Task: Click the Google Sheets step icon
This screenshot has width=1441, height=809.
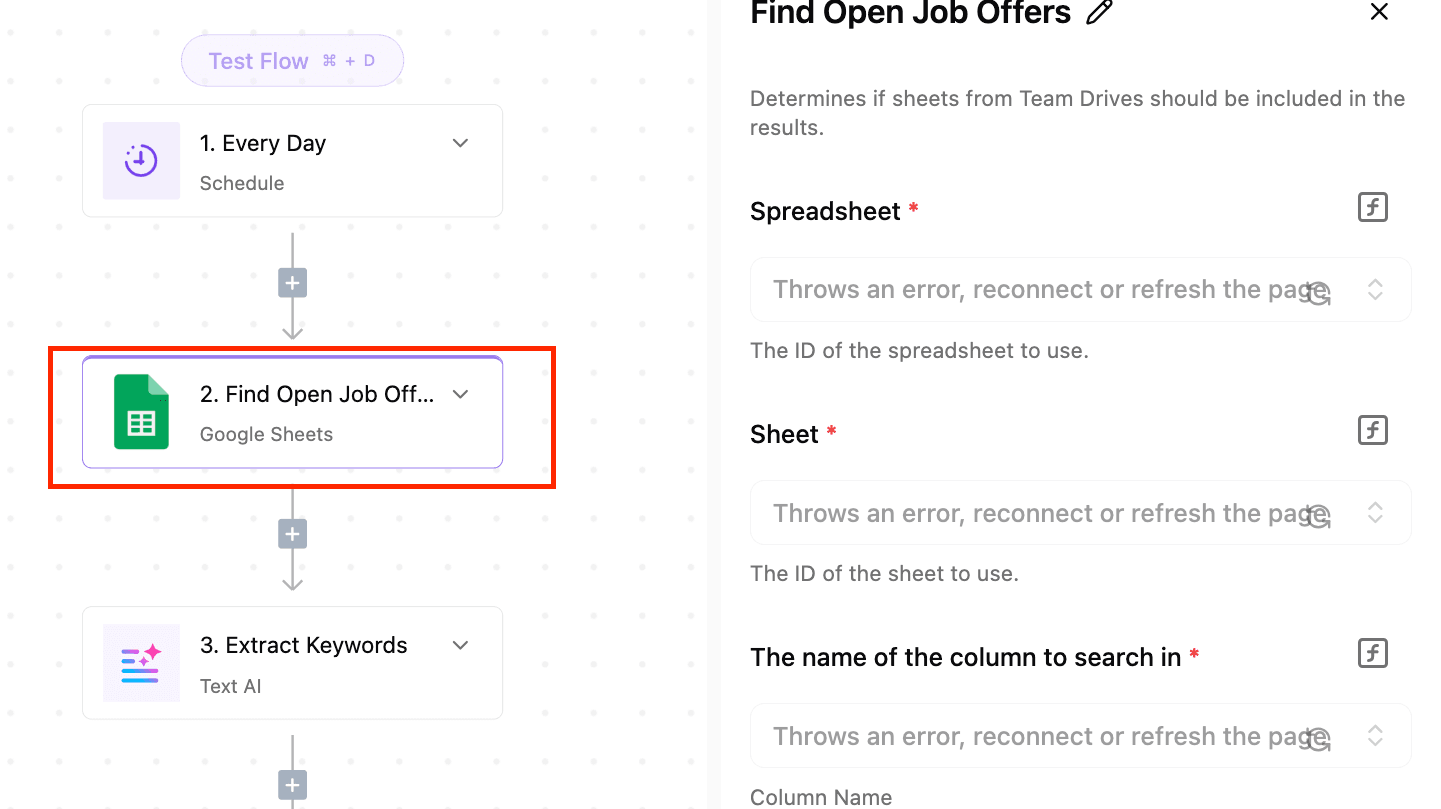Action: pyautogui.click(x=141, y=412)
